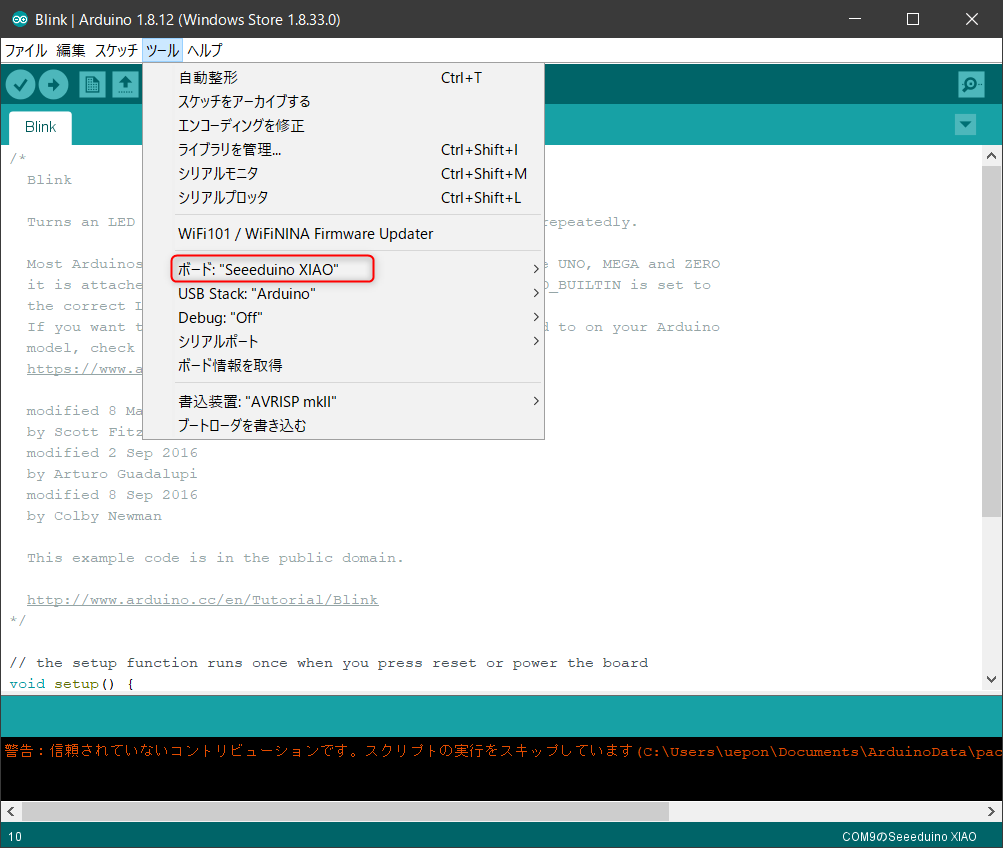Click the editor vertical scrollbar thumb

991,341
